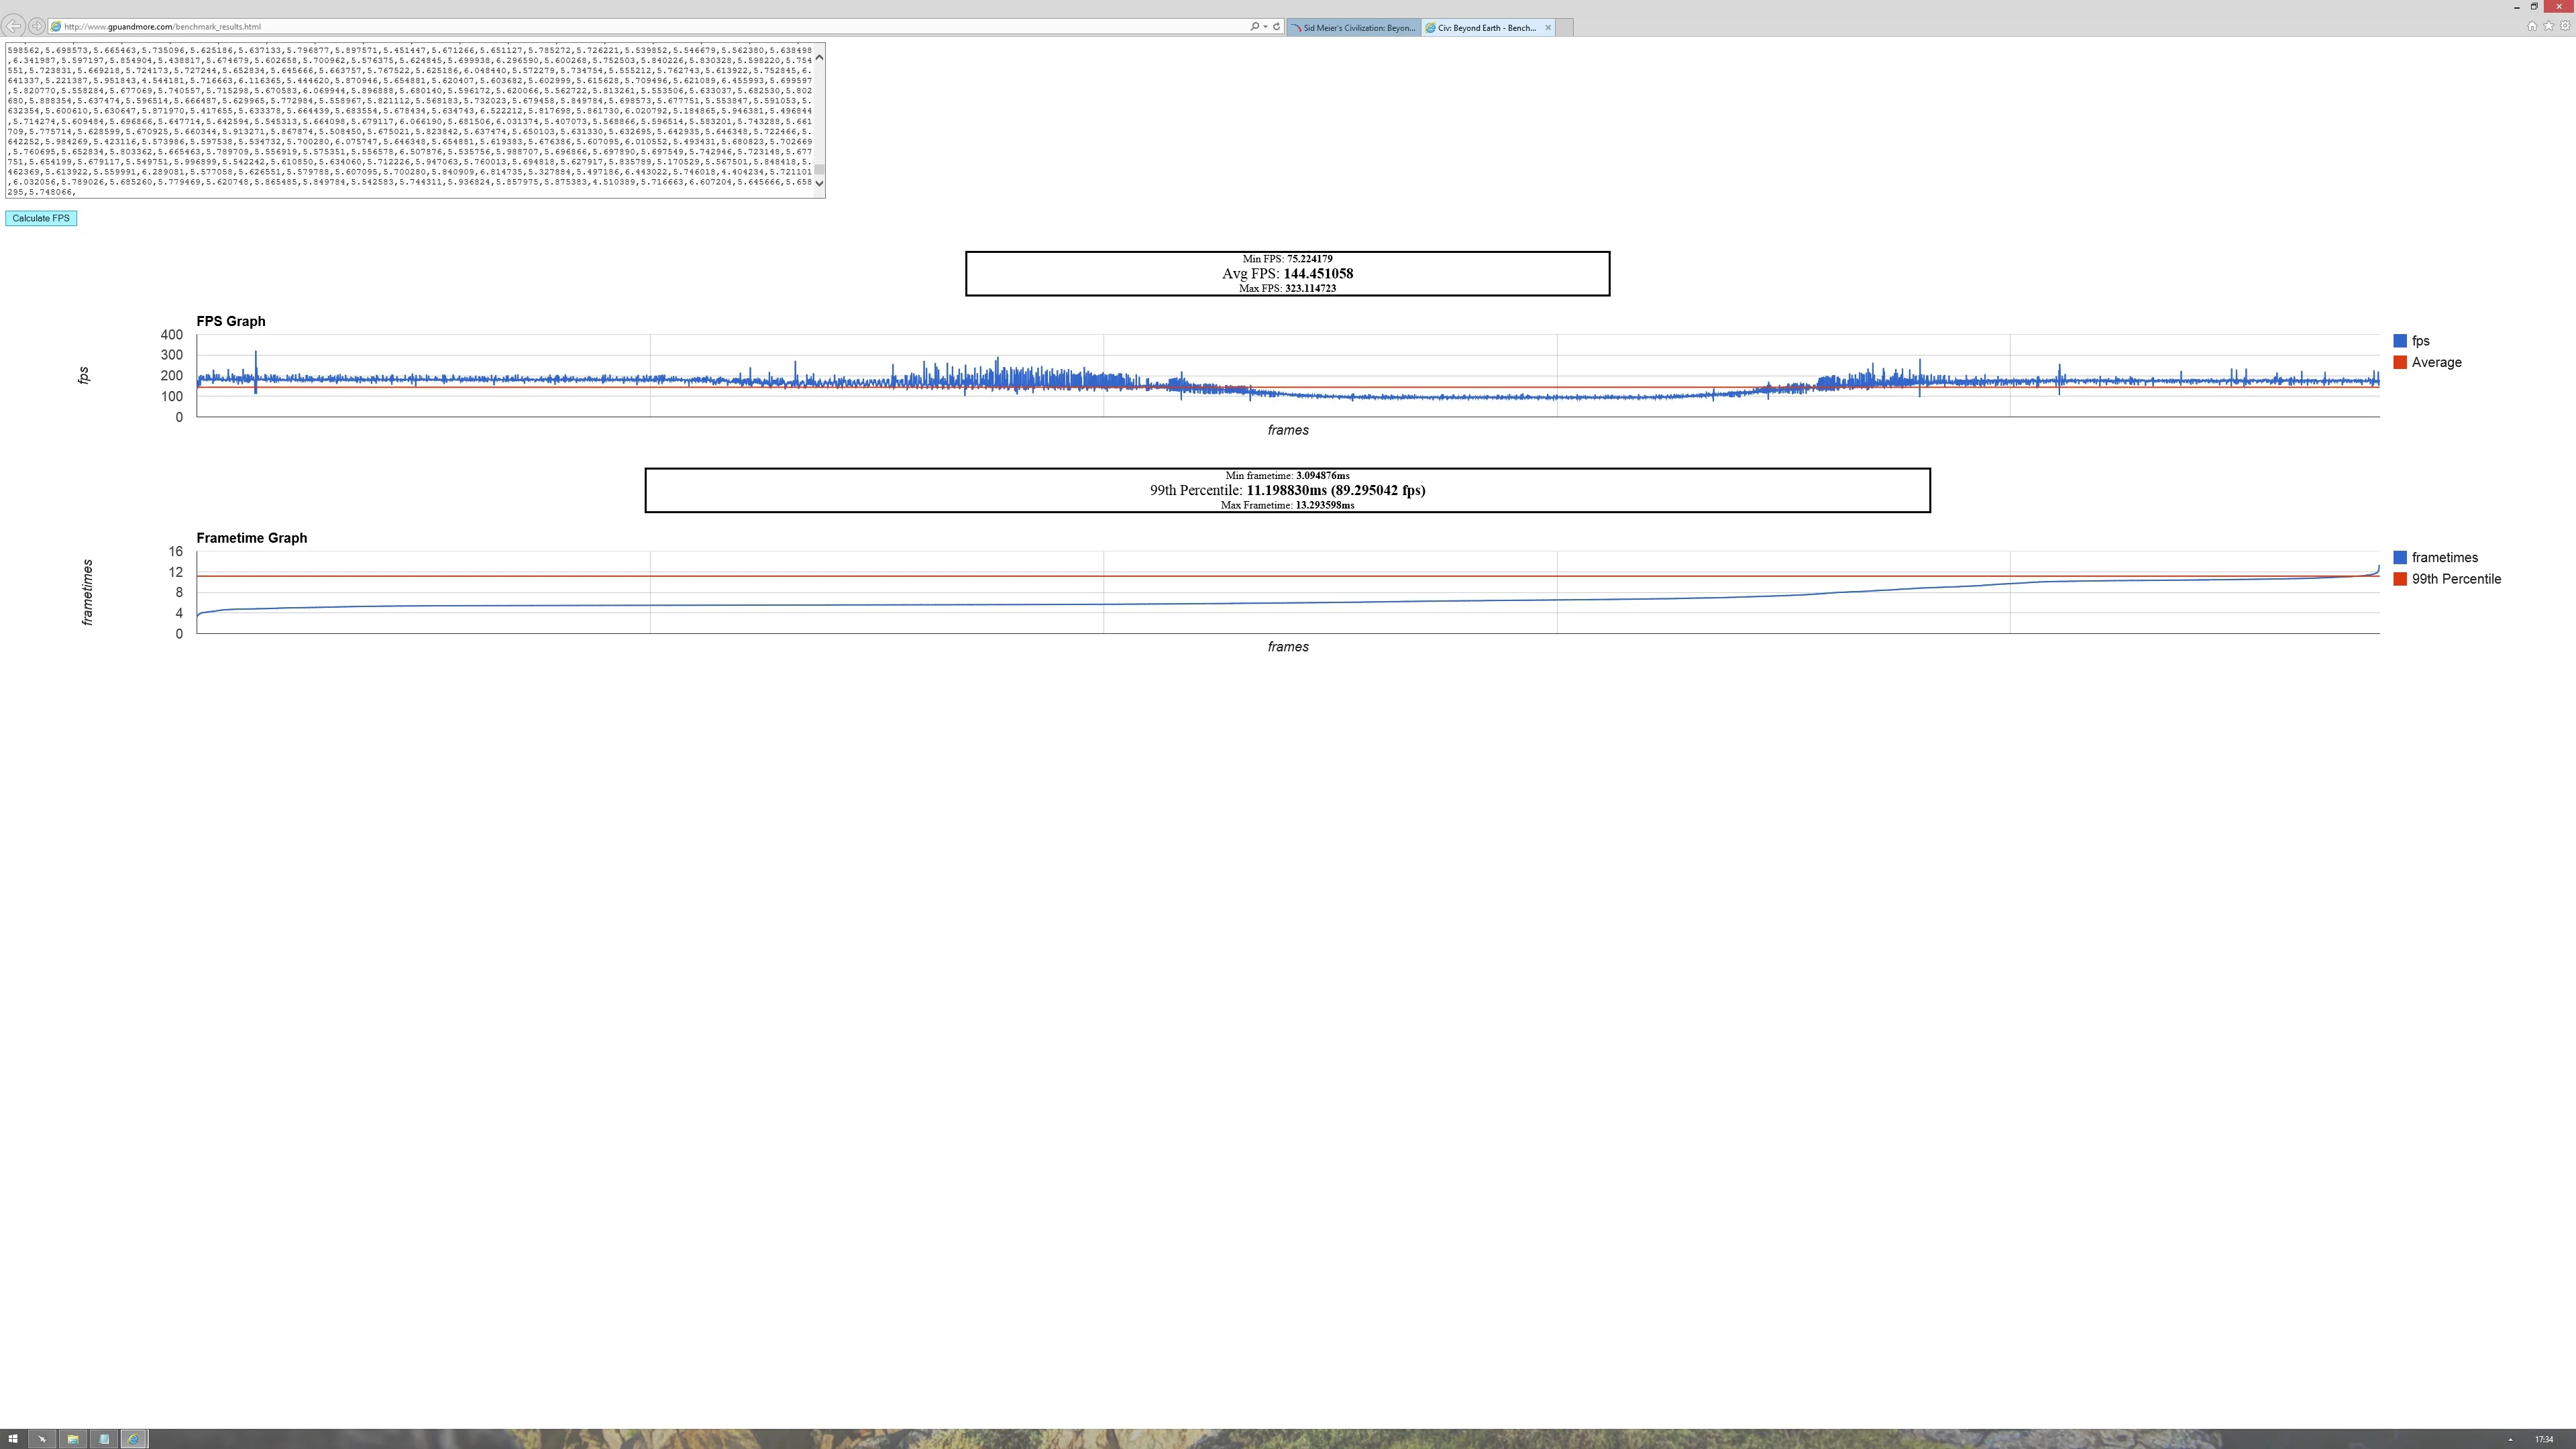The height and width of the screenshot is (1449, 2576).
Task: Click the blue frametimes legend swatch
Action: [2399, 558]
